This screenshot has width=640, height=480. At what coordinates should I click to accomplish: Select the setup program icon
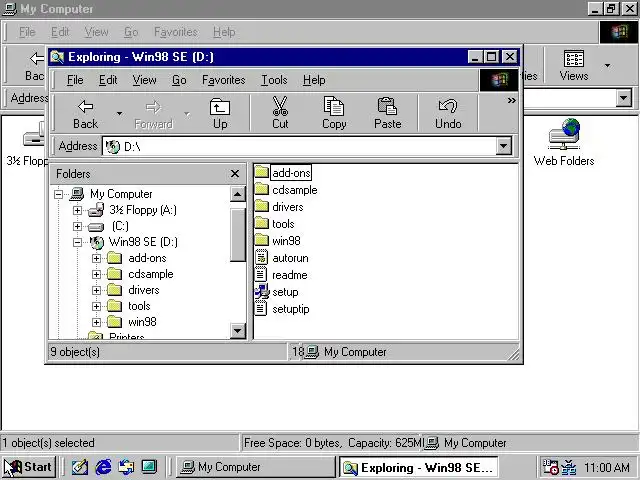coord(261,291)
